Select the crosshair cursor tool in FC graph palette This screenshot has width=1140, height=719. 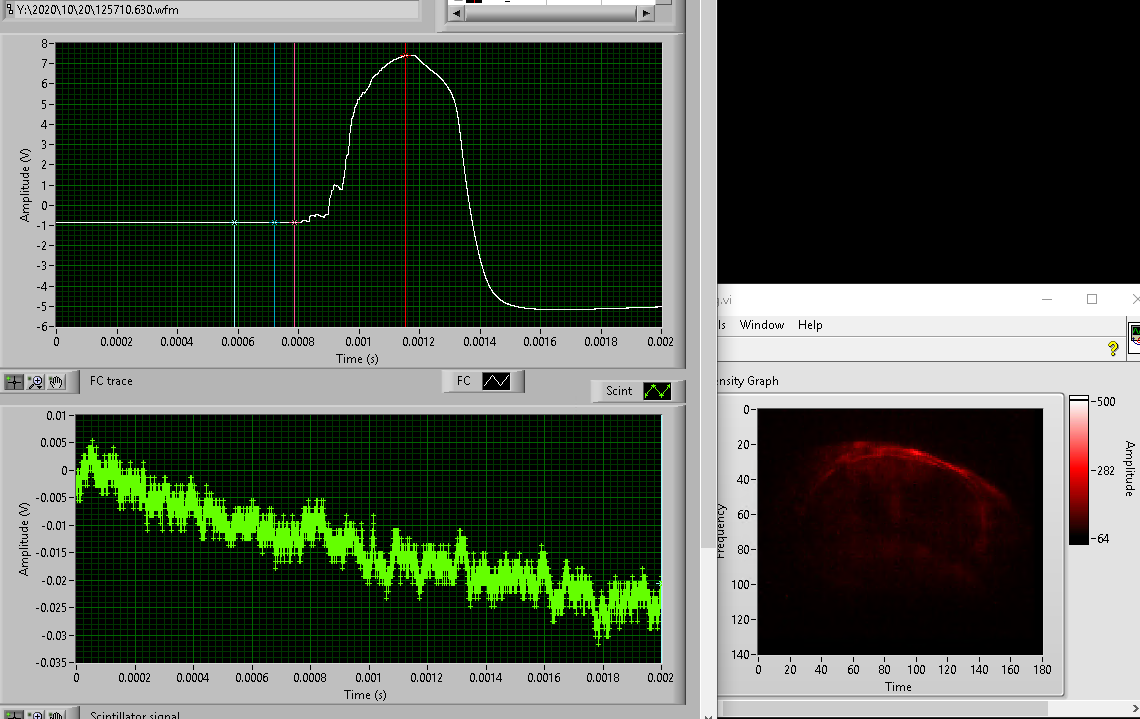(x=15, y=381)
